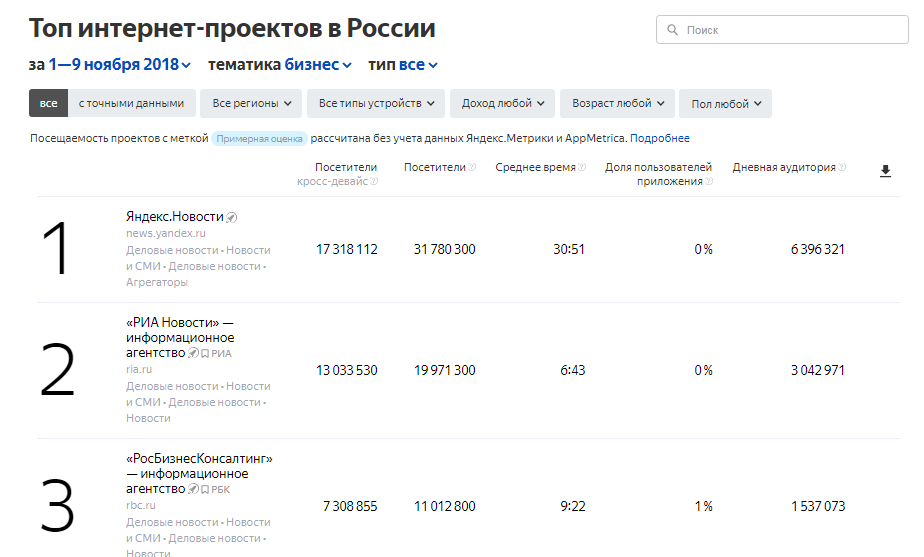The width and height of the screenshot is (924, 557).
Task: Click help icon beside кросс-девайс header
Action: coord(374,182)
